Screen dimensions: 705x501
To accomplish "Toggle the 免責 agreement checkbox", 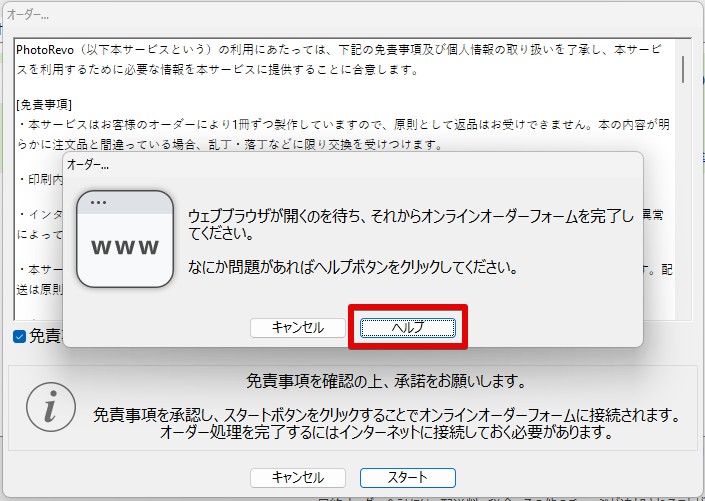I will coord(20,336).
